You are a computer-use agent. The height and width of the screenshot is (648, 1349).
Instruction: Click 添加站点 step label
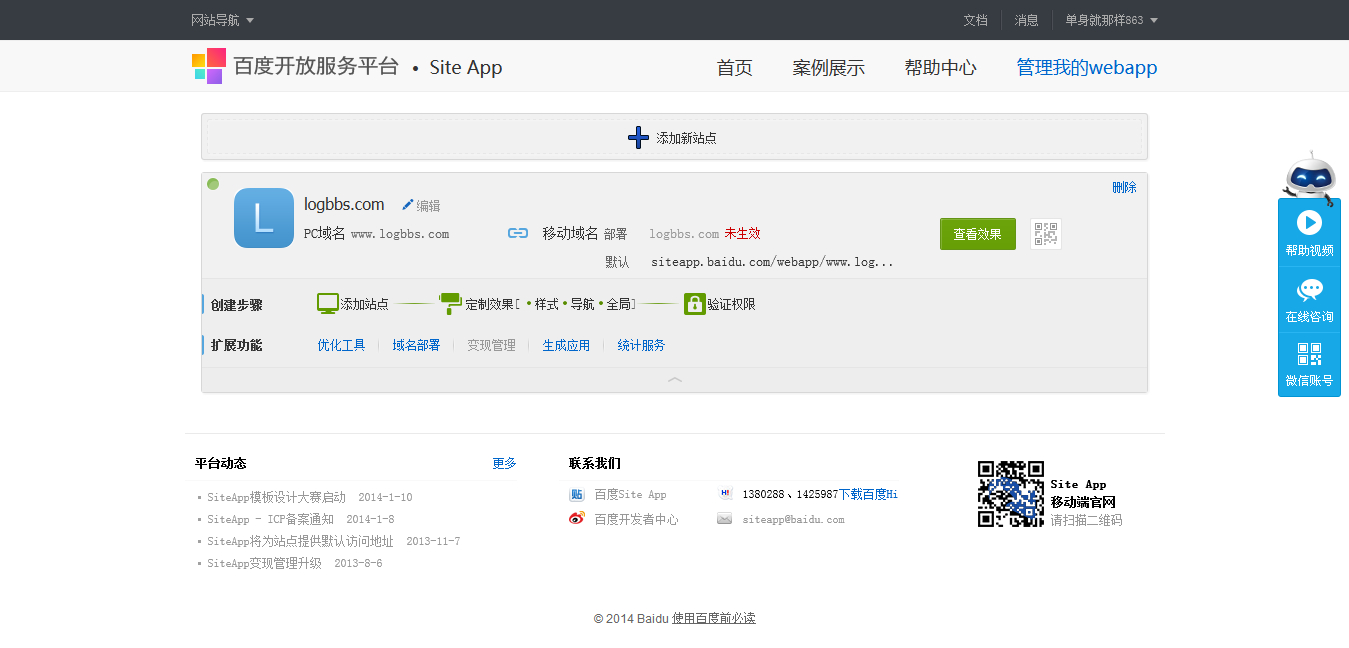pyautogui.click(x=365, y=304)
